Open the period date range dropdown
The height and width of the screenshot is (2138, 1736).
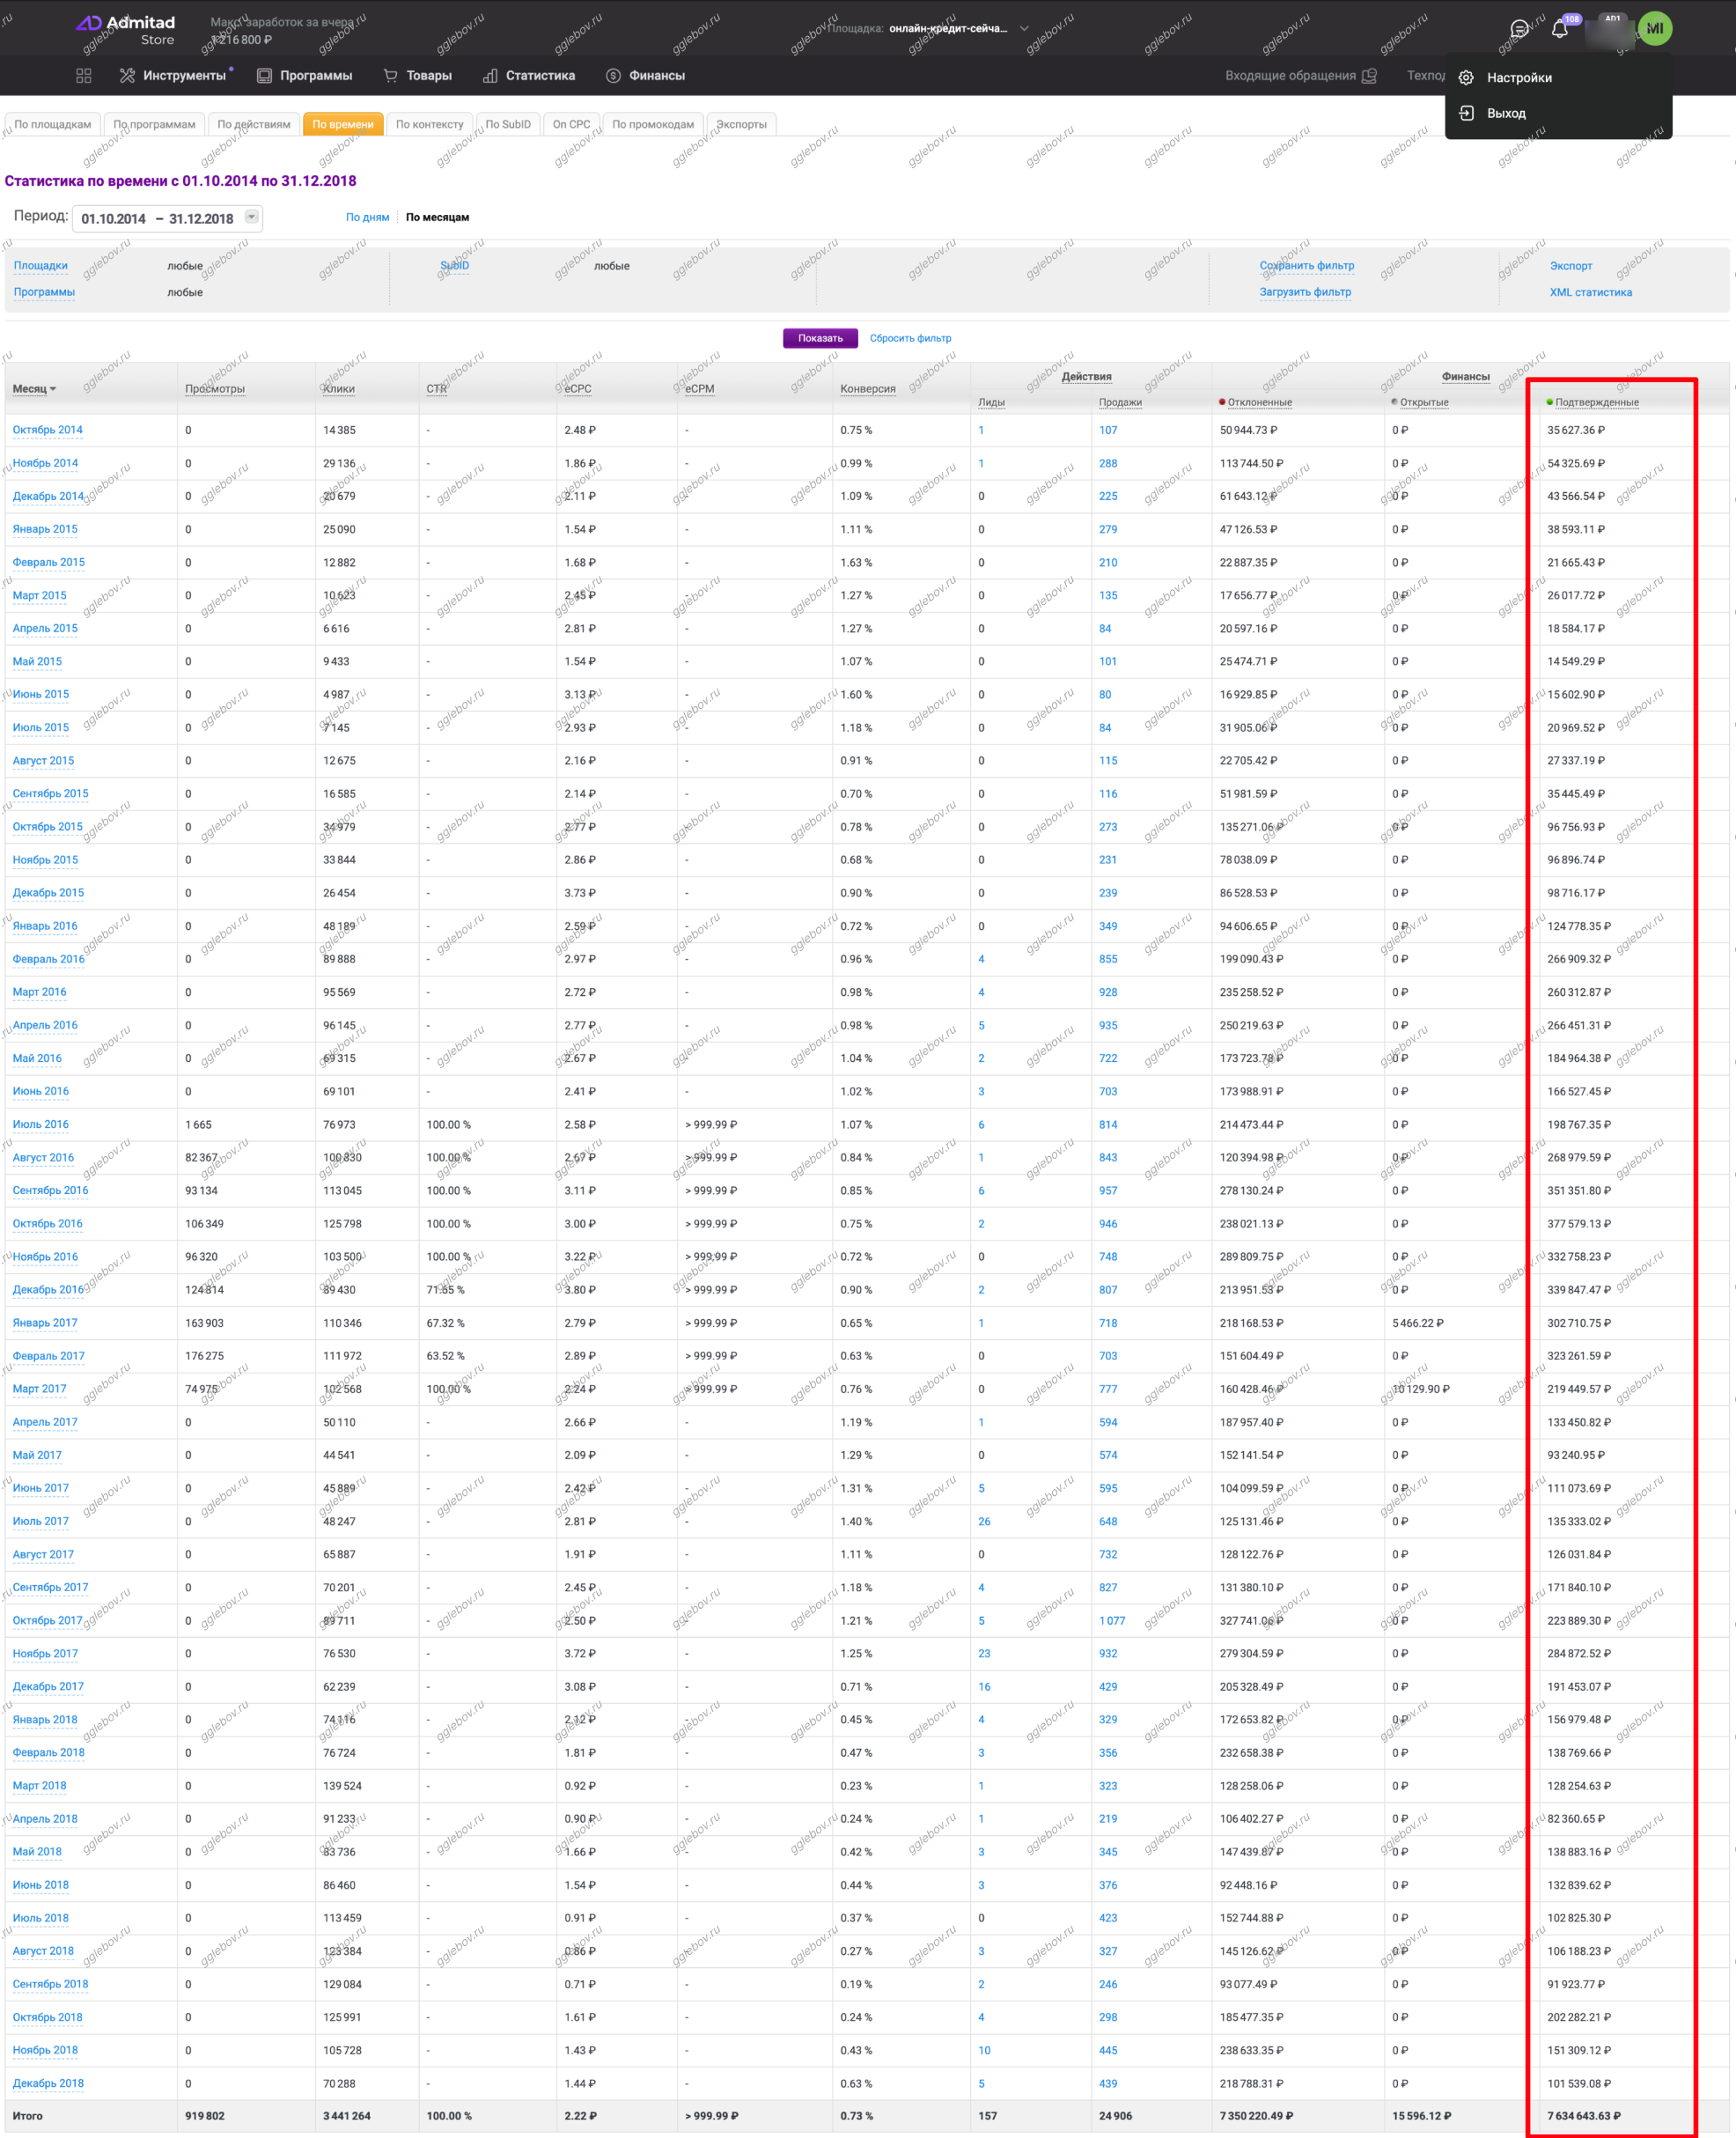coord(252,217)
